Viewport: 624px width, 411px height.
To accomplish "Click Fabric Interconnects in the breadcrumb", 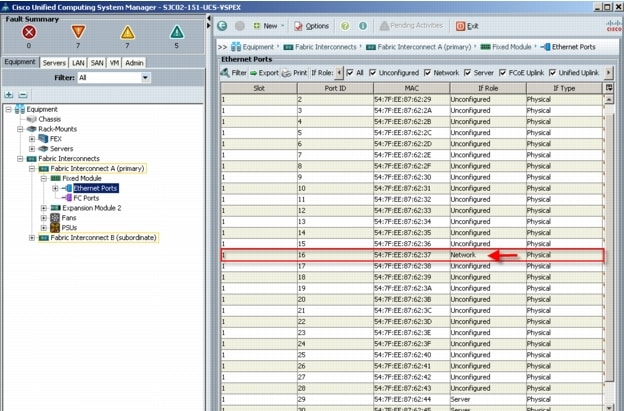I will coord(326,47).
